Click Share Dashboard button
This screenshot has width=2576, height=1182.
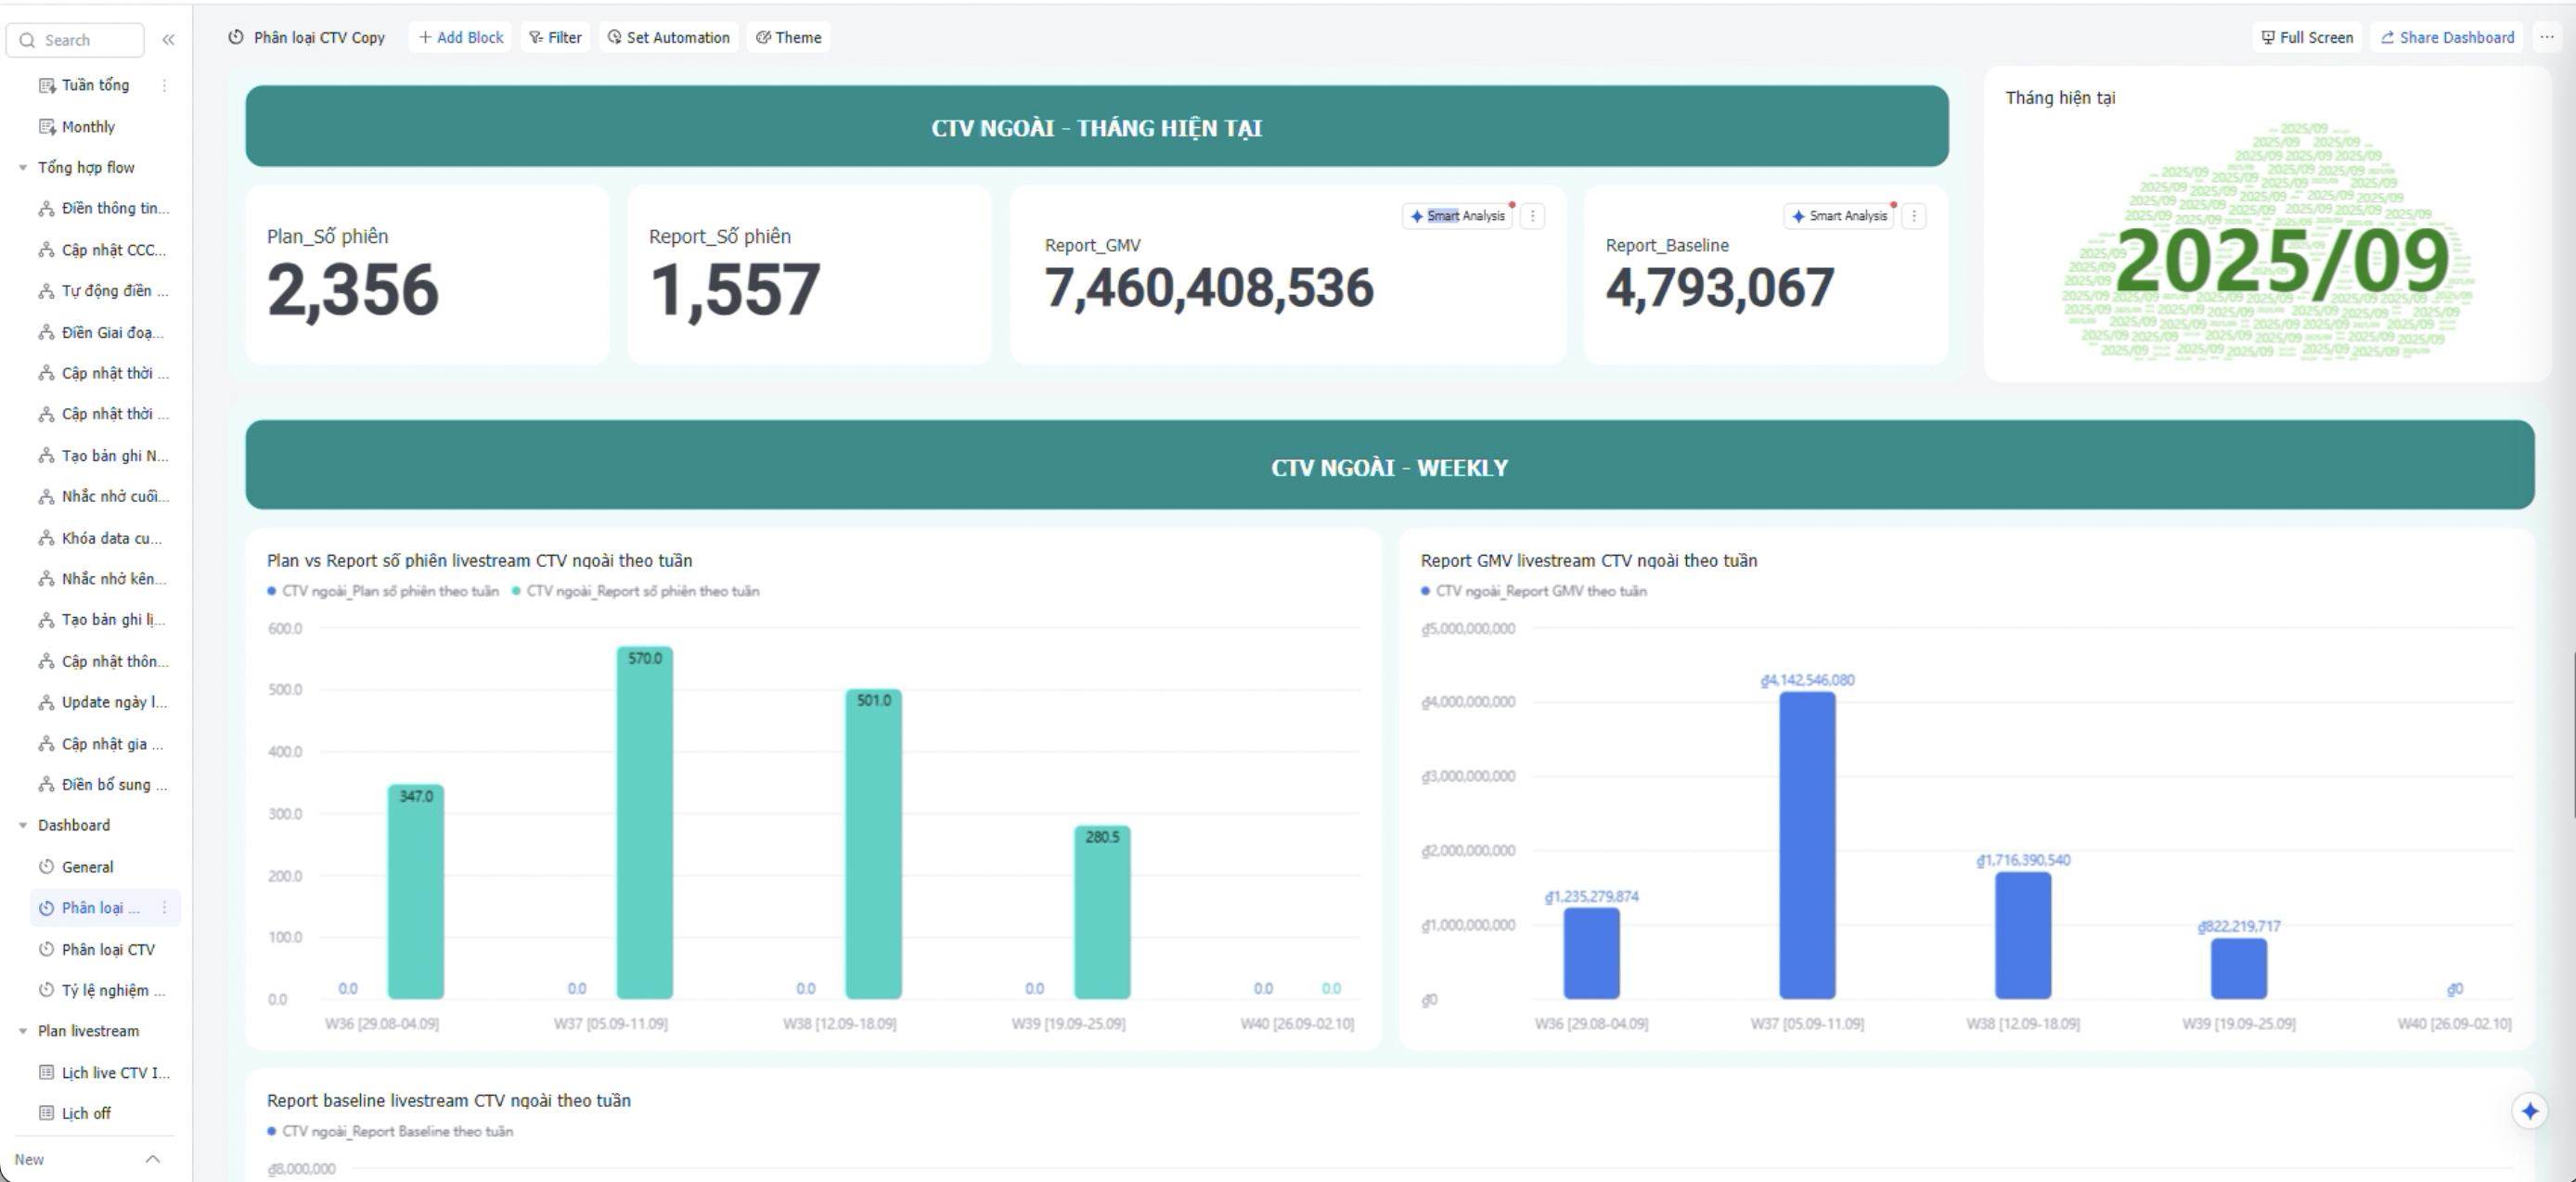click(2446, 37)
